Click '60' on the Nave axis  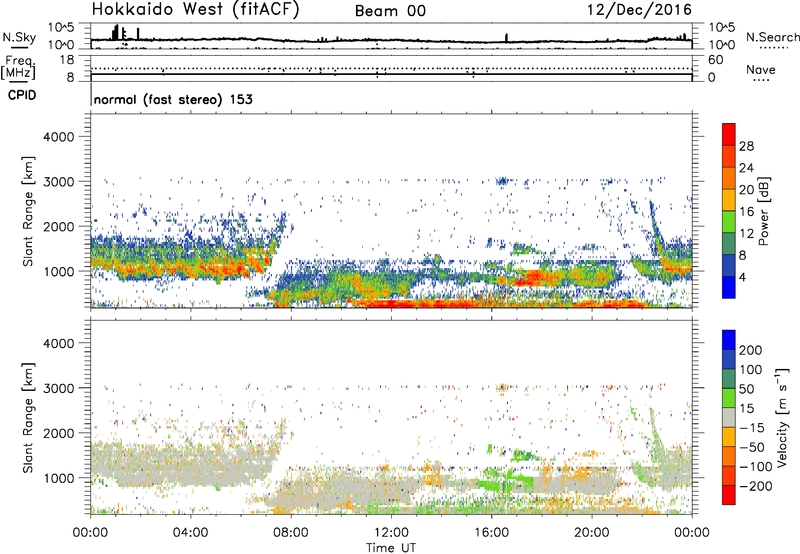pyautogui.click(x=716, y=60)
